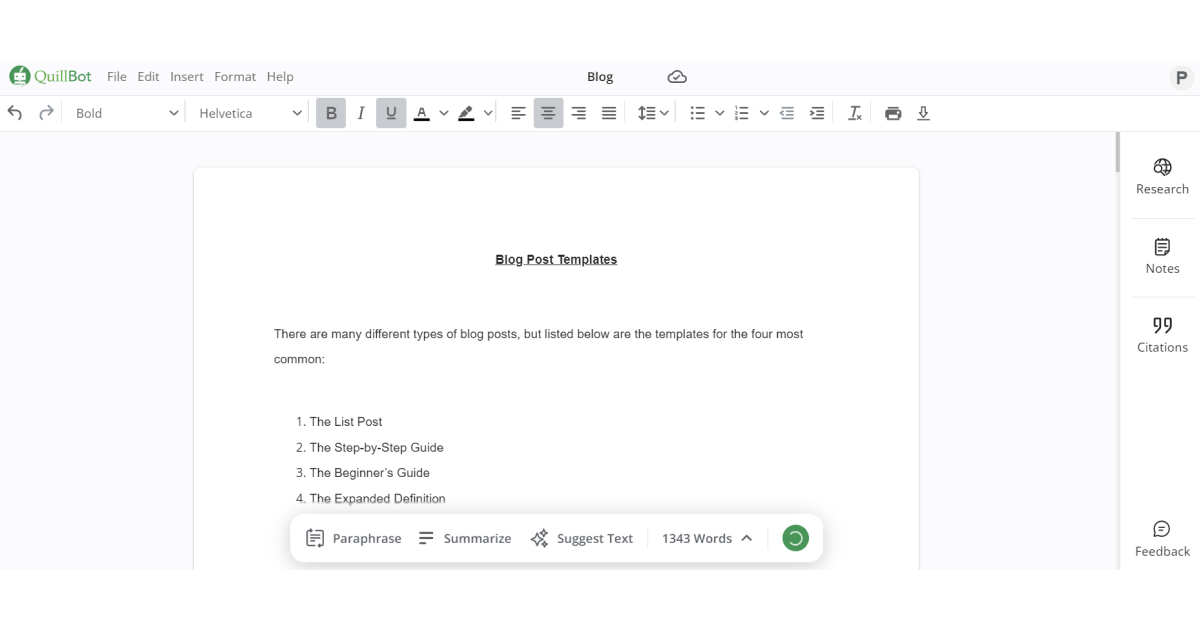Open the text style dropdown showing Bold
Image resolution: width=1200 pixels, height=630 pixels.
tap(127, 113)
